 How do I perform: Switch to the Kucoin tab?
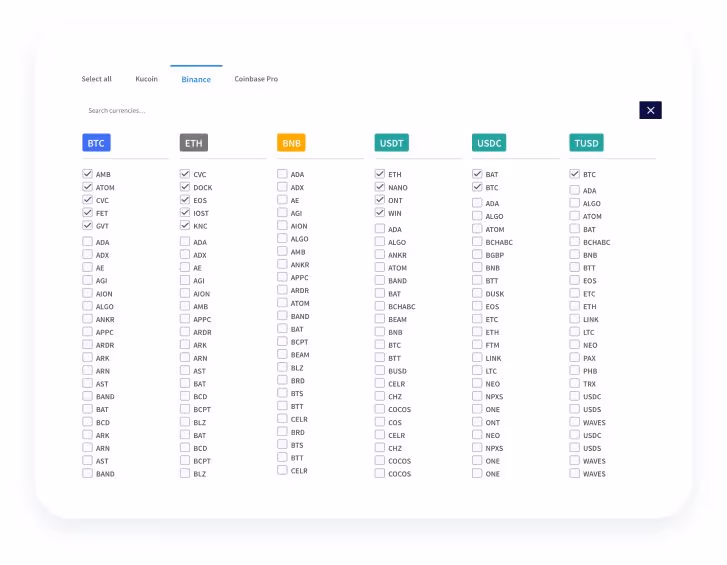pos(147,79)
